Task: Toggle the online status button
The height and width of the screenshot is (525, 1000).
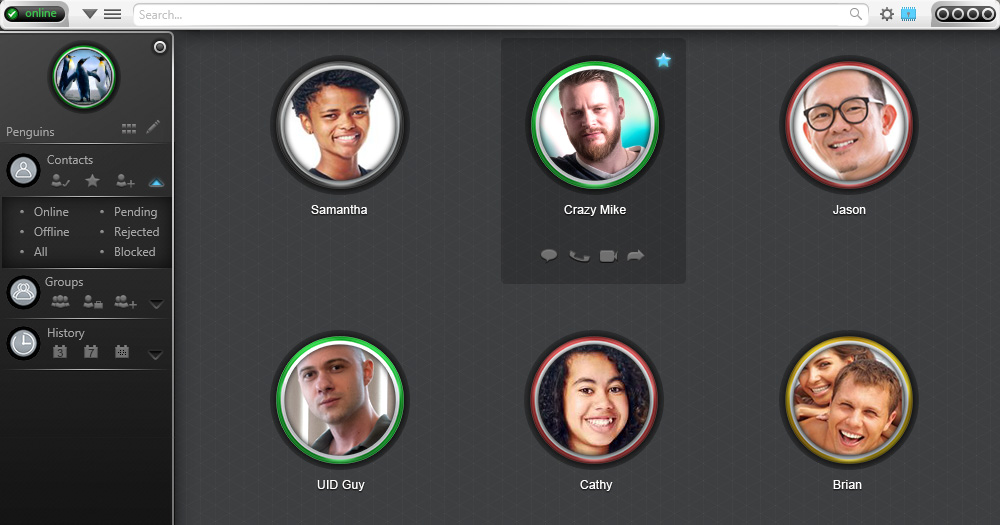Action: [x=36, y=13]
